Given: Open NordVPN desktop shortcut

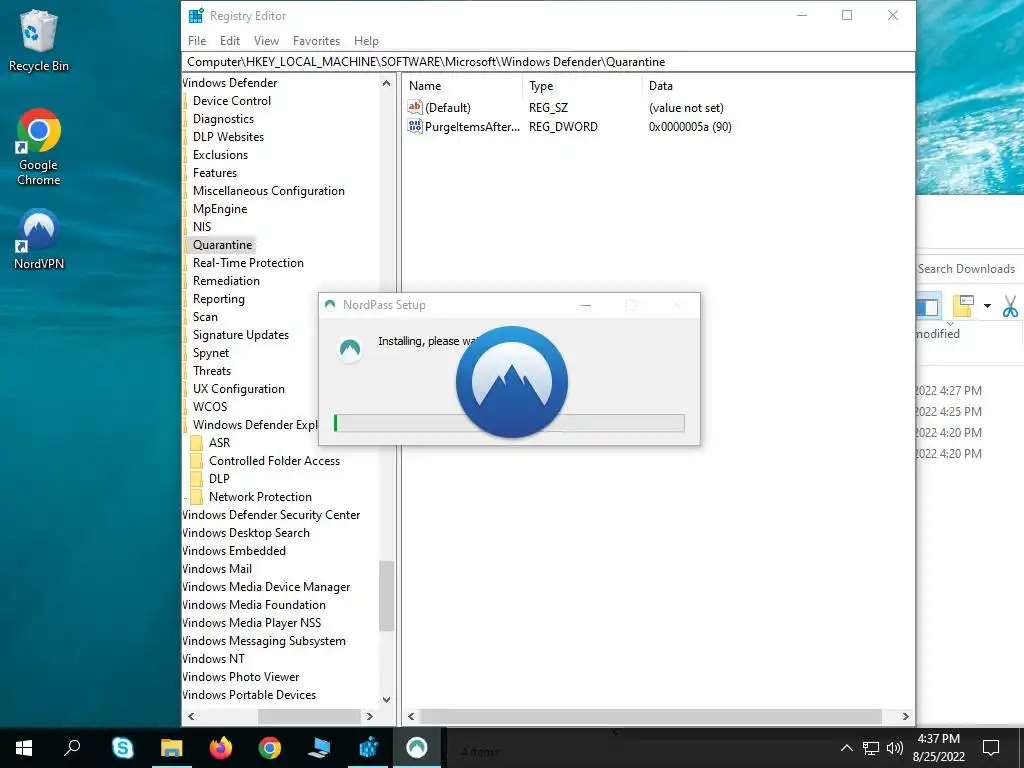Looking at the screenshot, I should tap(39, 240).
